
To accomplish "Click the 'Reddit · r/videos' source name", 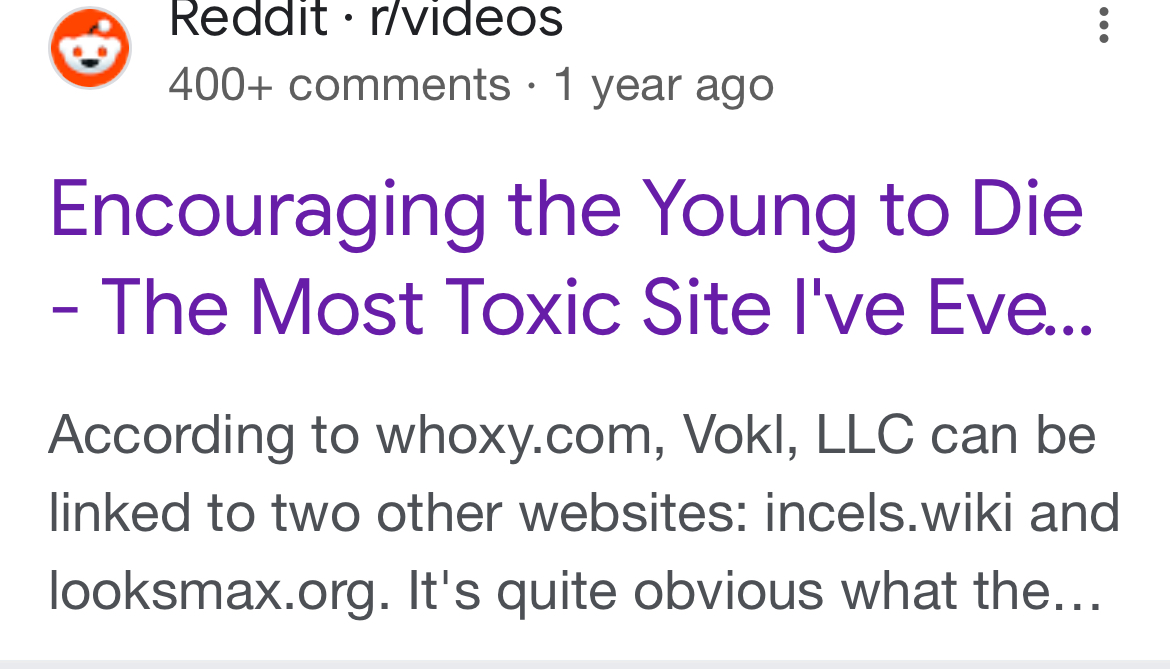I will [366, 18].
